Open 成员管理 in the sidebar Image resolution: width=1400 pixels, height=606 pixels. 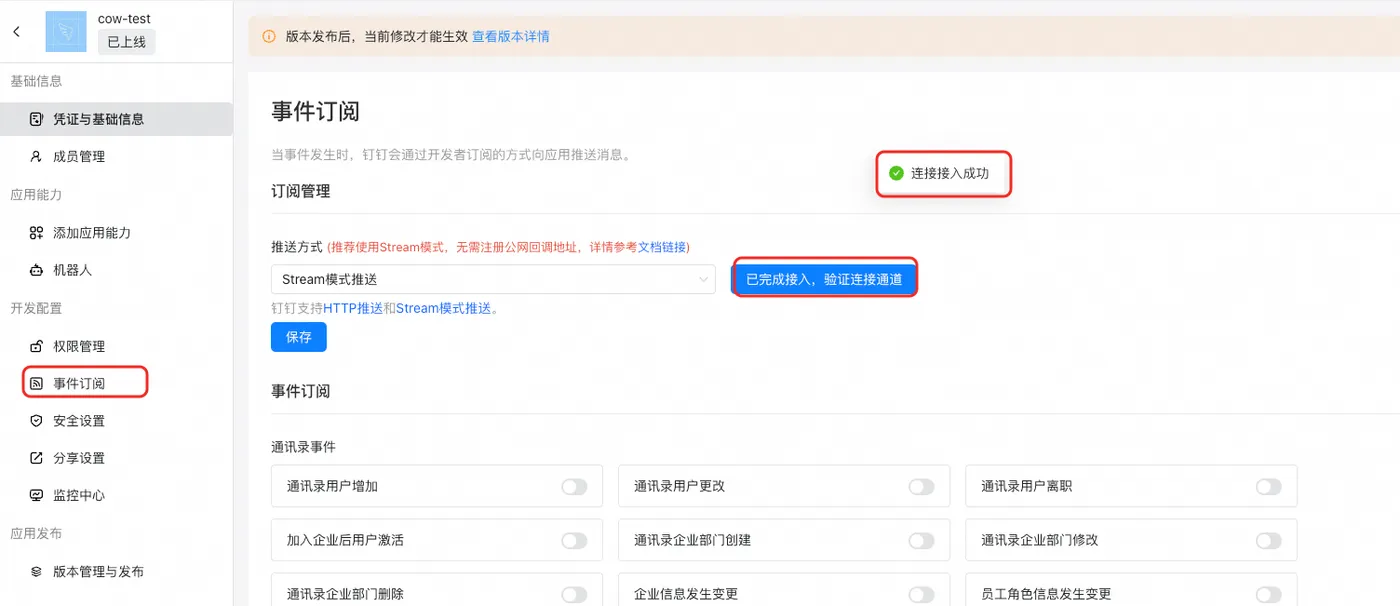pos(116,156)
